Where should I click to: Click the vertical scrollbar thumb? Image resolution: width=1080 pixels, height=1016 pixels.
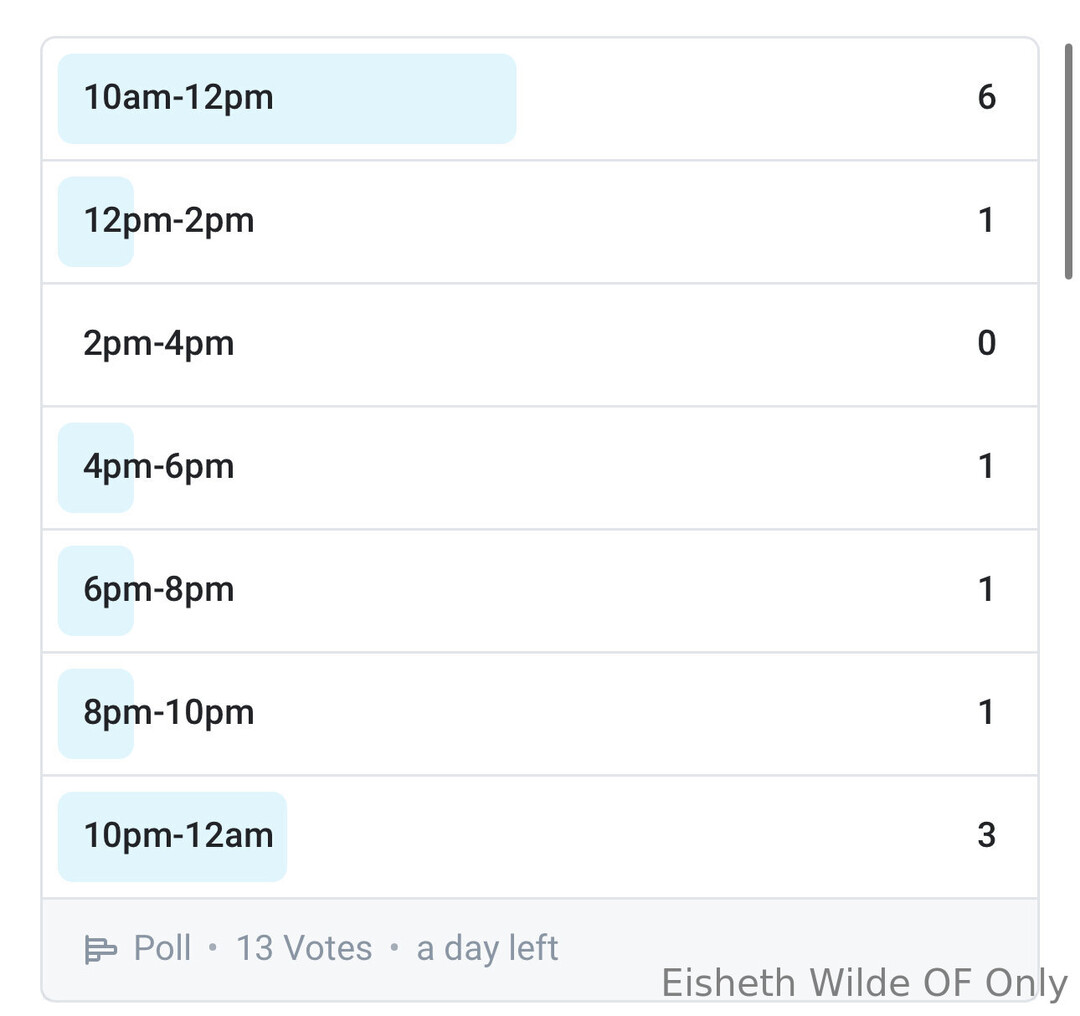click(x=1068, y=160)
